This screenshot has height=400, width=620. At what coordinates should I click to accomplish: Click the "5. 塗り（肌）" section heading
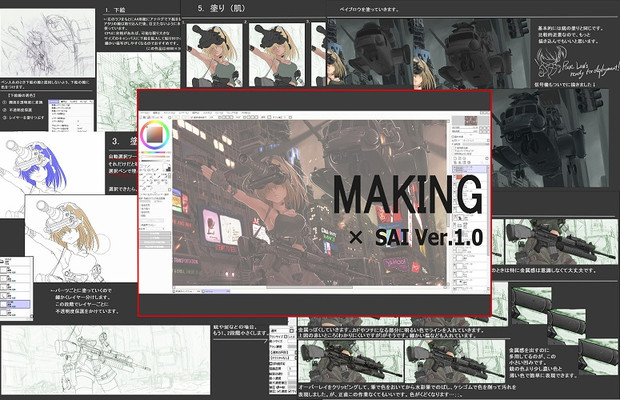pos(222,8)
